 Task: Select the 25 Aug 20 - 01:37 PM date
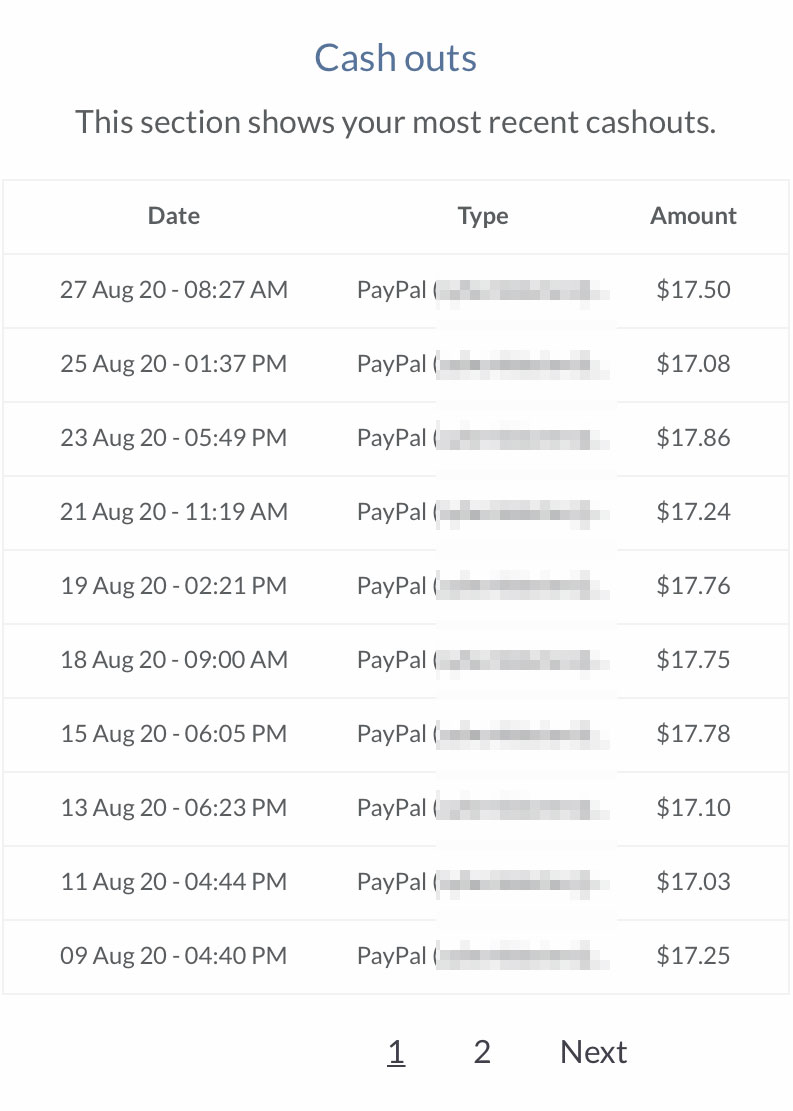[174, 363]
